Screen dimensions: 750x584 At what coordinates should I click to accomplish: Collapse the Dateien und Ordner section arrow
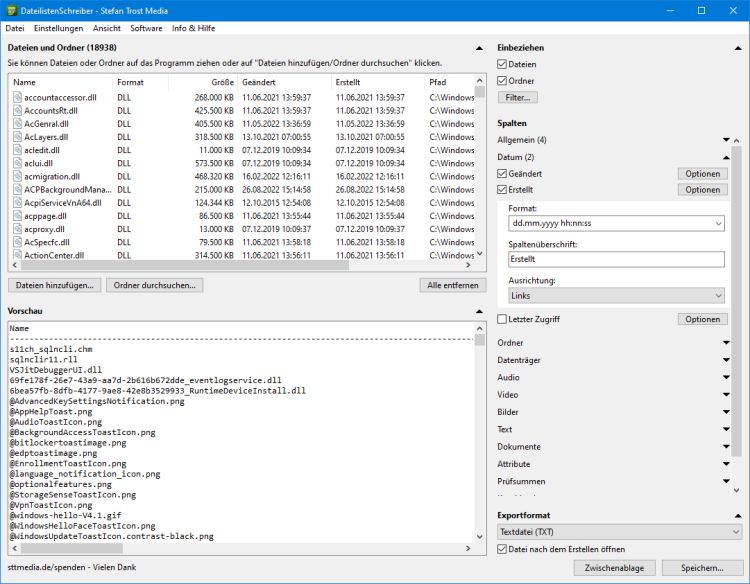coord(480,47)
